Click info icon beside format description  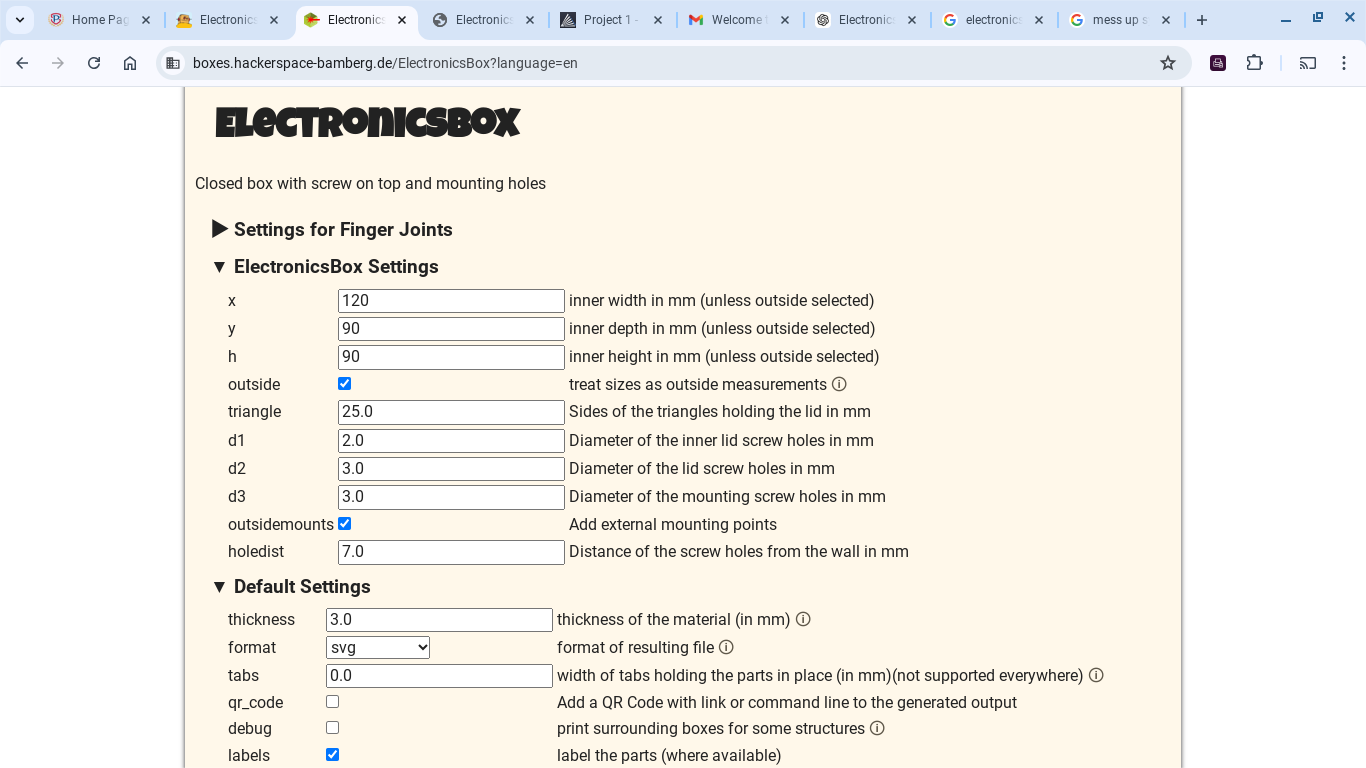(727, 647)
